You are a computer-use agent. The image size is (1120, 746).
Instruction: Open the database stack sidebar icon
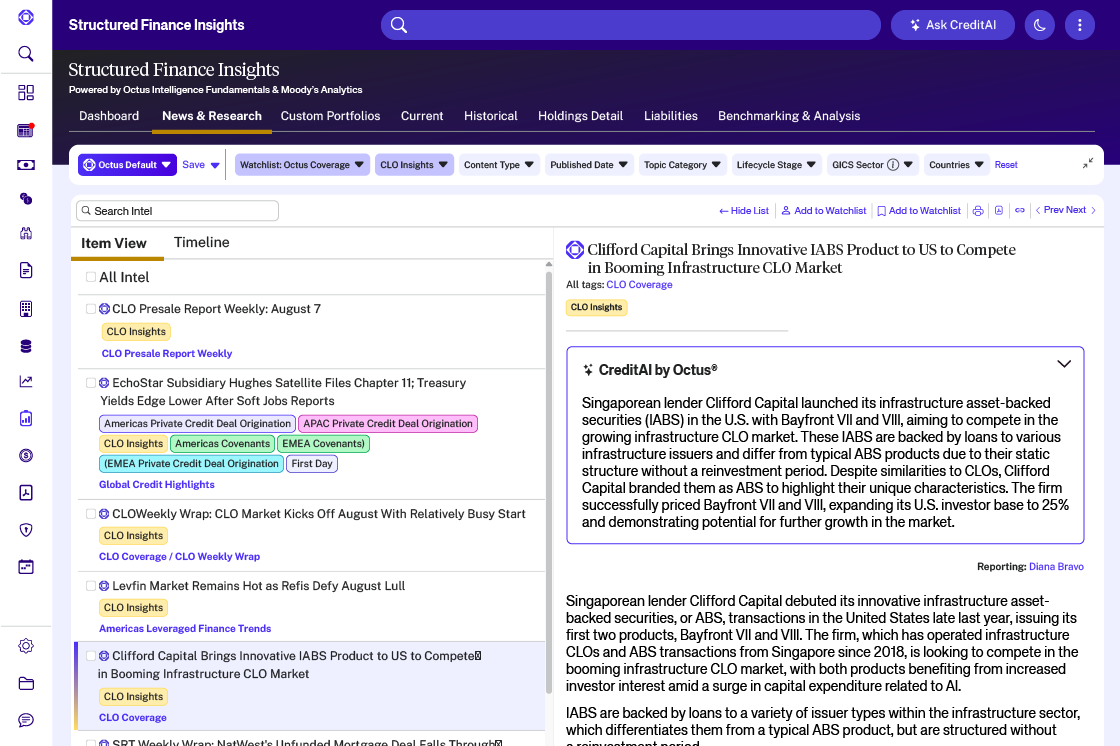(26, 347)
